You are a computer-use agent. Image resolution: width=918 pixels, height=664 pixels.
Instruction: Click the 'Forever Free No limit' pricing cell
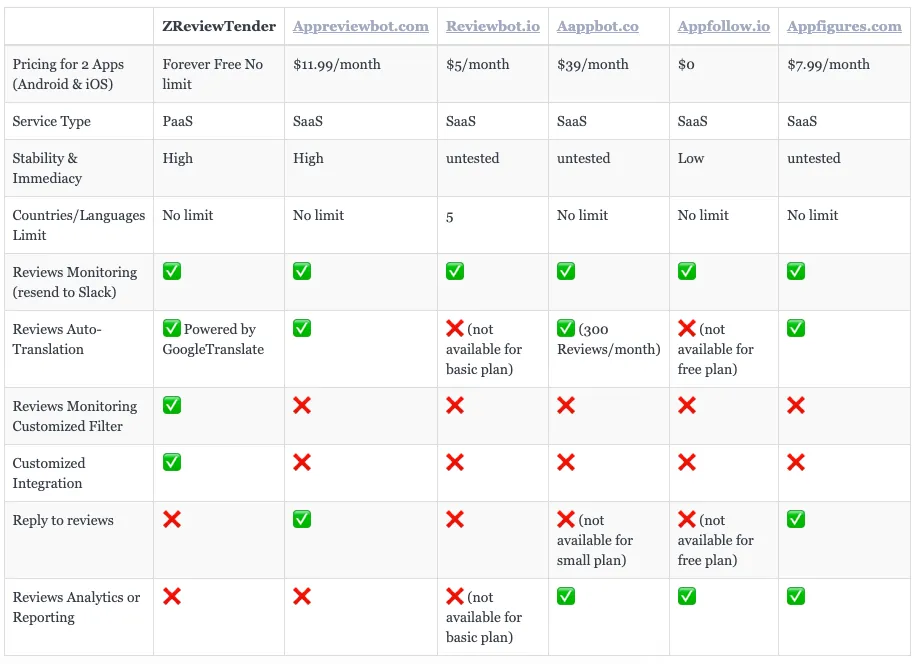coord(213,74)
